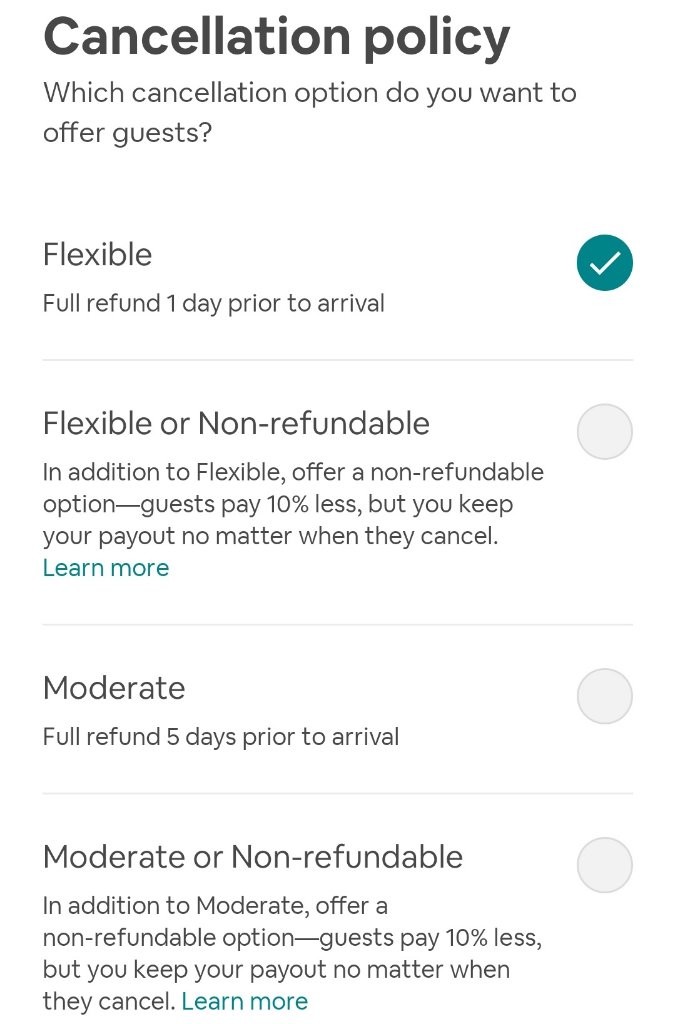Select the Moderate policy radio button

point(604,696)
